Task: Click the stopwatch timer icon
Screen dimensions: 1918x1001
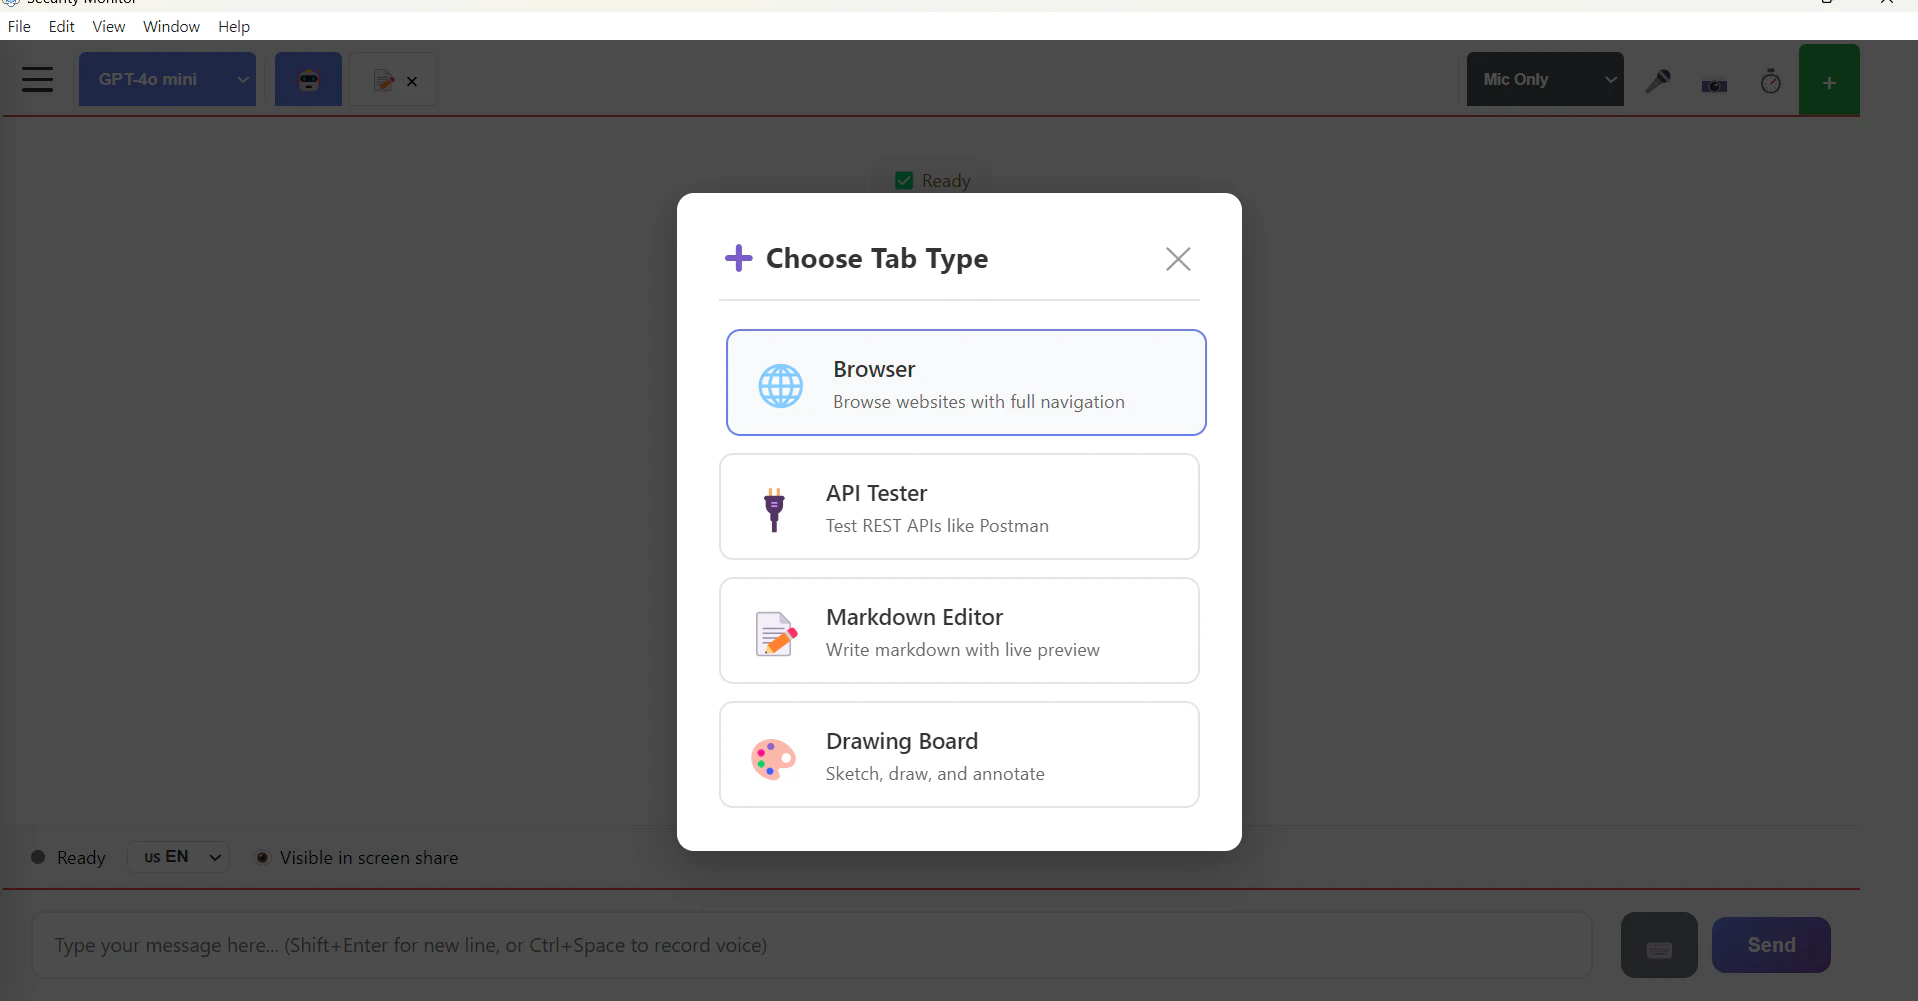Action: [x=1770, y=80]
